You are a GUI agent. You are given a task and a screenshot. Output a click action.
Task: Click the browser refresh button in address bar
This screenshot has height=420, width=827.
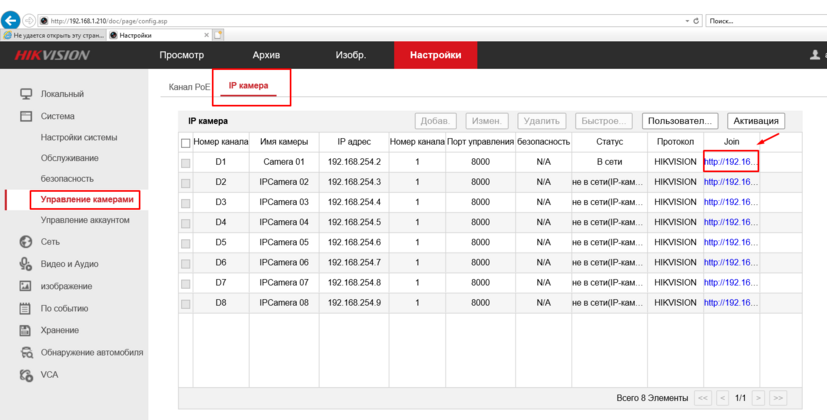696,20
